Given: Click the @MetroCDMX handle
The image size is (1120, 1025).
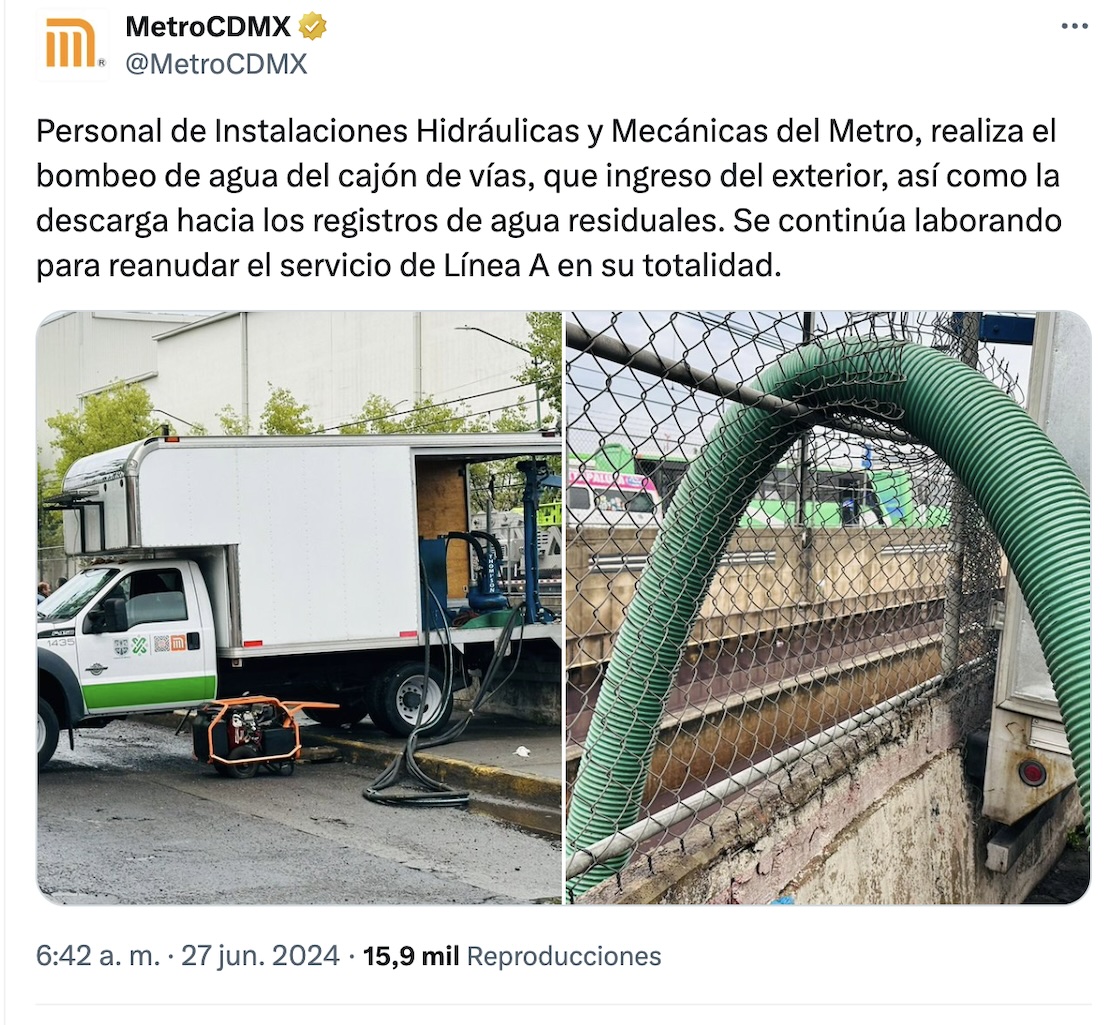Looking at the screenshot, I should pyautogui.click(x=216, y=64).
